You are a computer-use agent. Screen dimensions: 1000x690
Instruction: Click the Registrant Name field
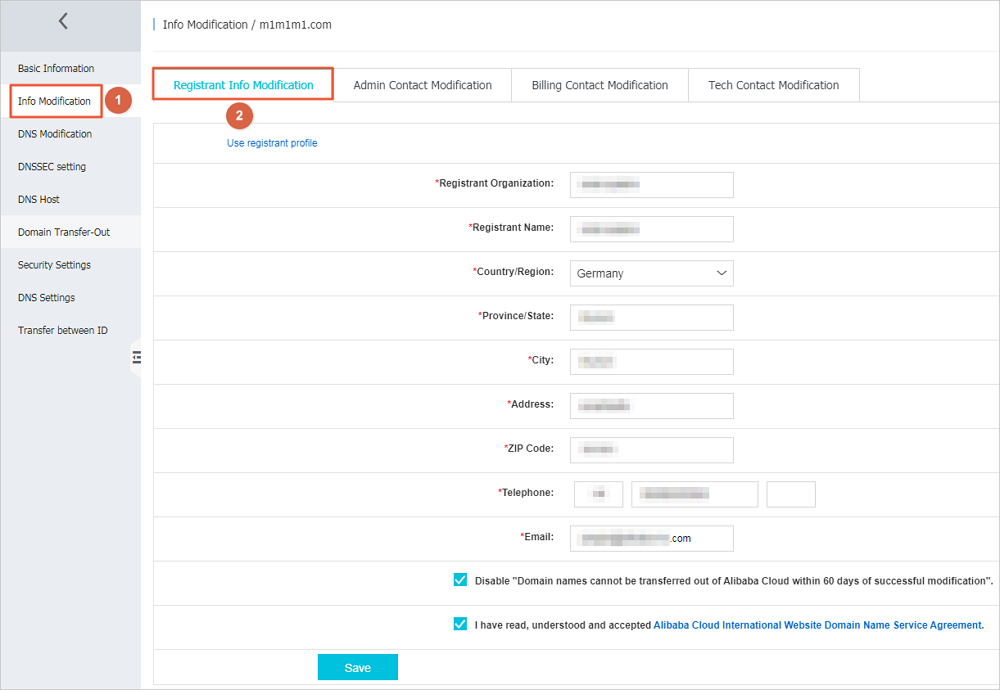(x=651, y=229)
